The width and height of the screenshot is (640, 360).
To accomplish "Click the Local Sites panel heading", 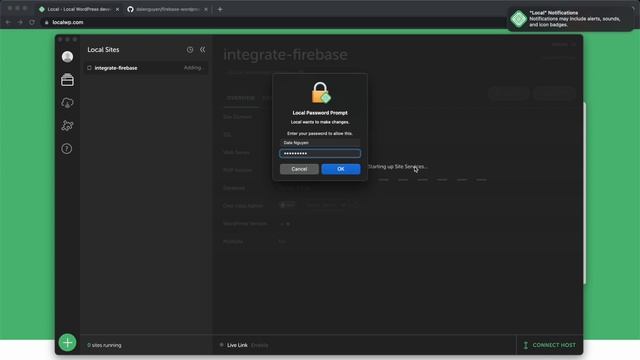I will (x=103, y=50).
